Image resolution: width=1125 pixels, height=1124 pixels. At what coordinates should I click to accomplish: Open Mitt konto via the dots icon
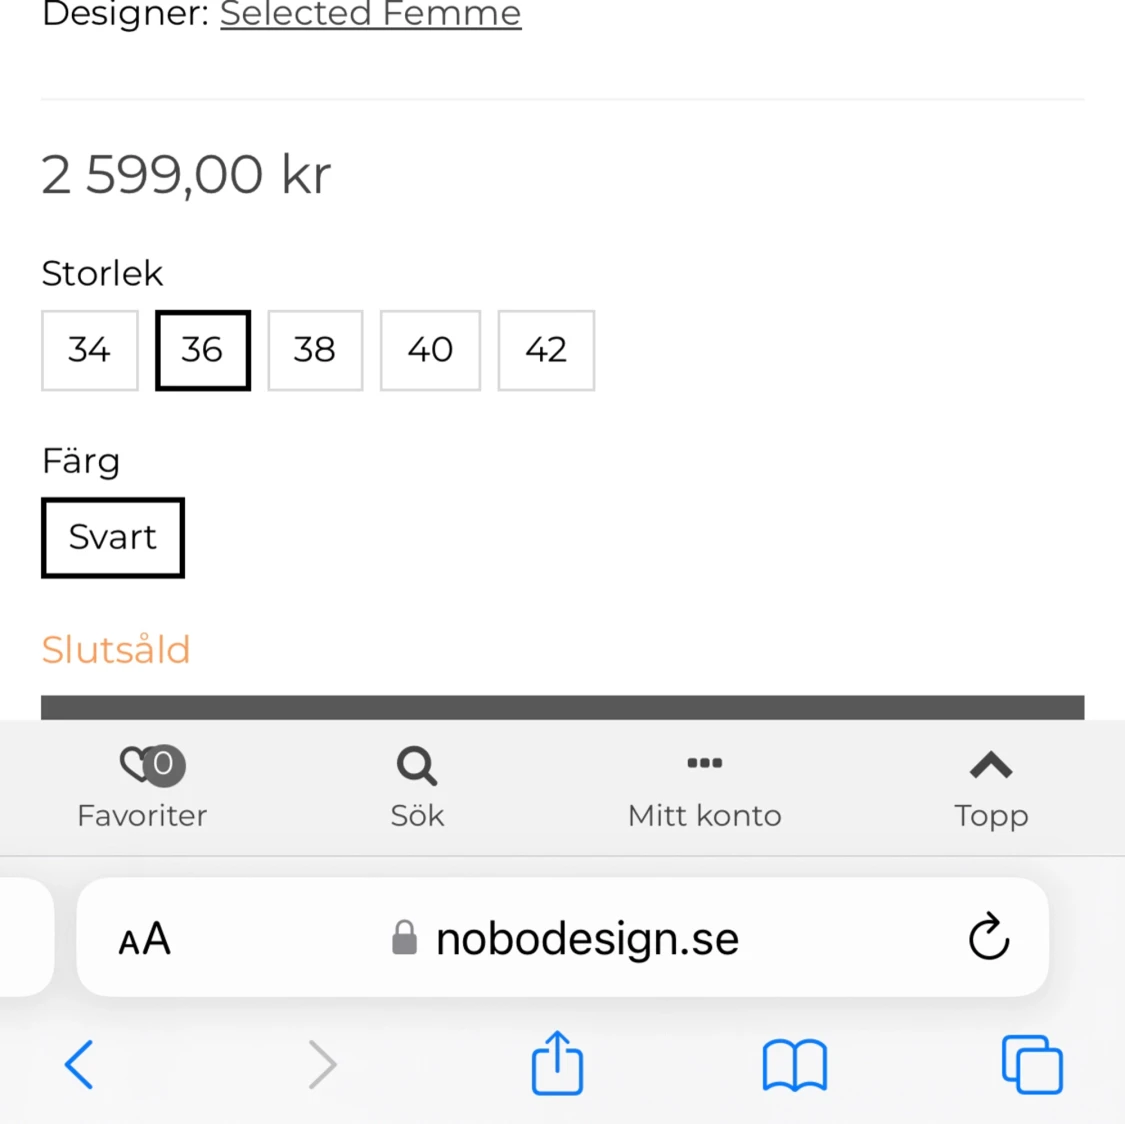(x=704, y=763)
